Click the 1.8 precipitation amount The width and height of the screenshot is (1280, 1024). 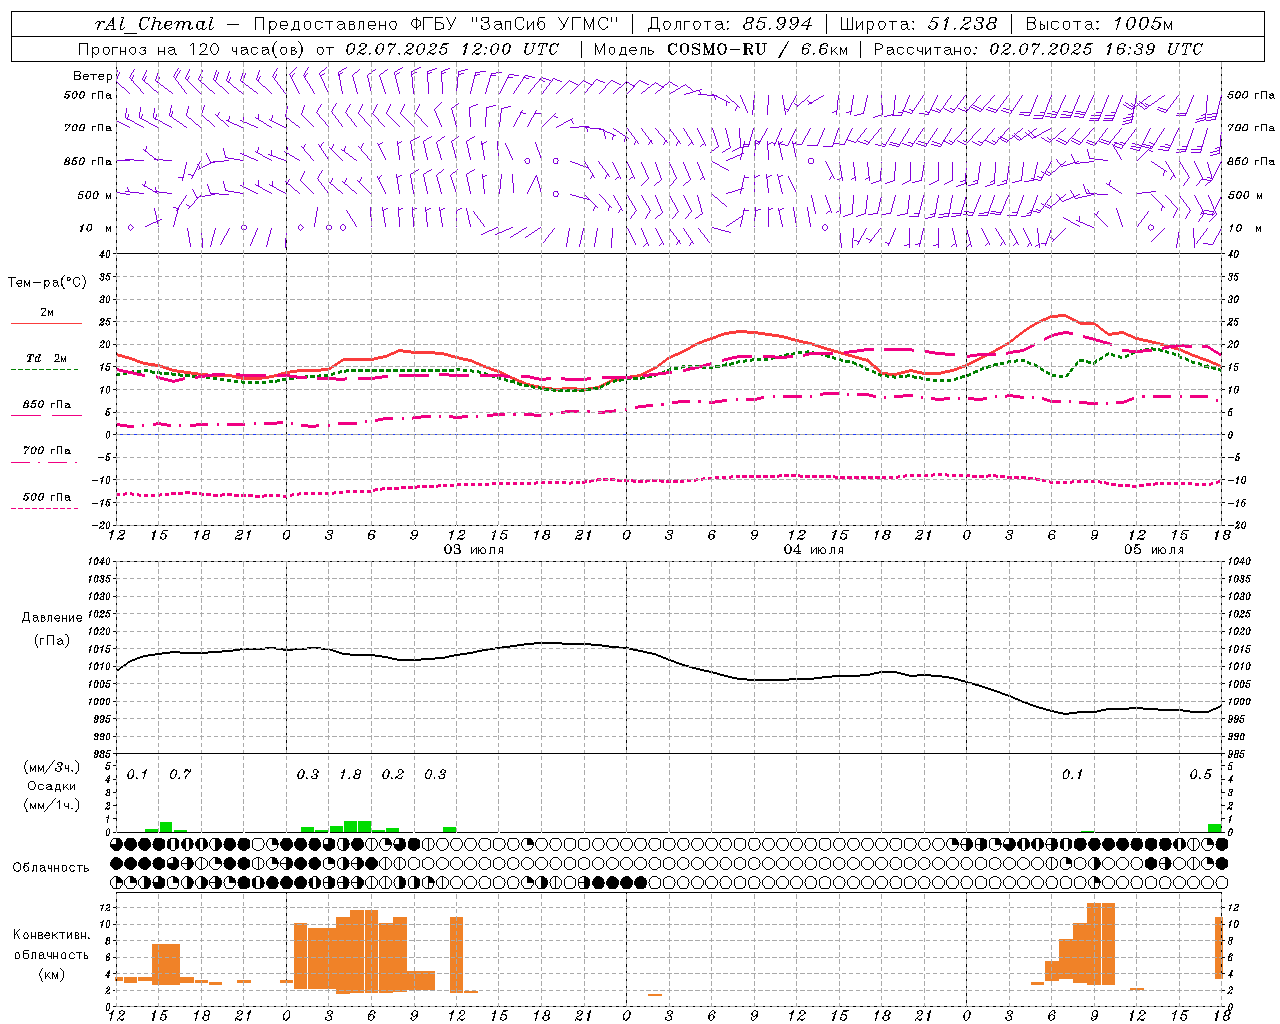tap(350, 774)
